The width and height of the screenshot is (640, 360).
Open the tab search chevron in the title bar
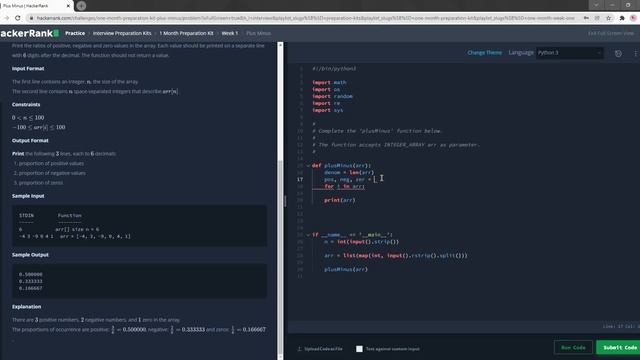[x=596, y=5]
